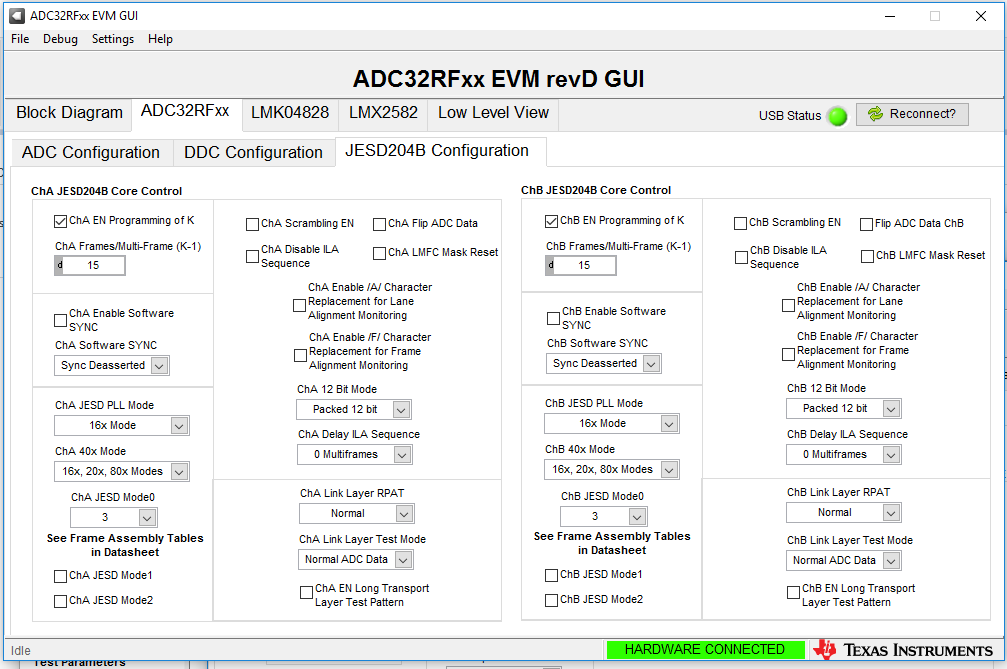The height and width of the screenshot is (669, 1007).
Task: Enable ChB EN Long Transport Layer Test Pattern
Action: (x=793, y=593)
